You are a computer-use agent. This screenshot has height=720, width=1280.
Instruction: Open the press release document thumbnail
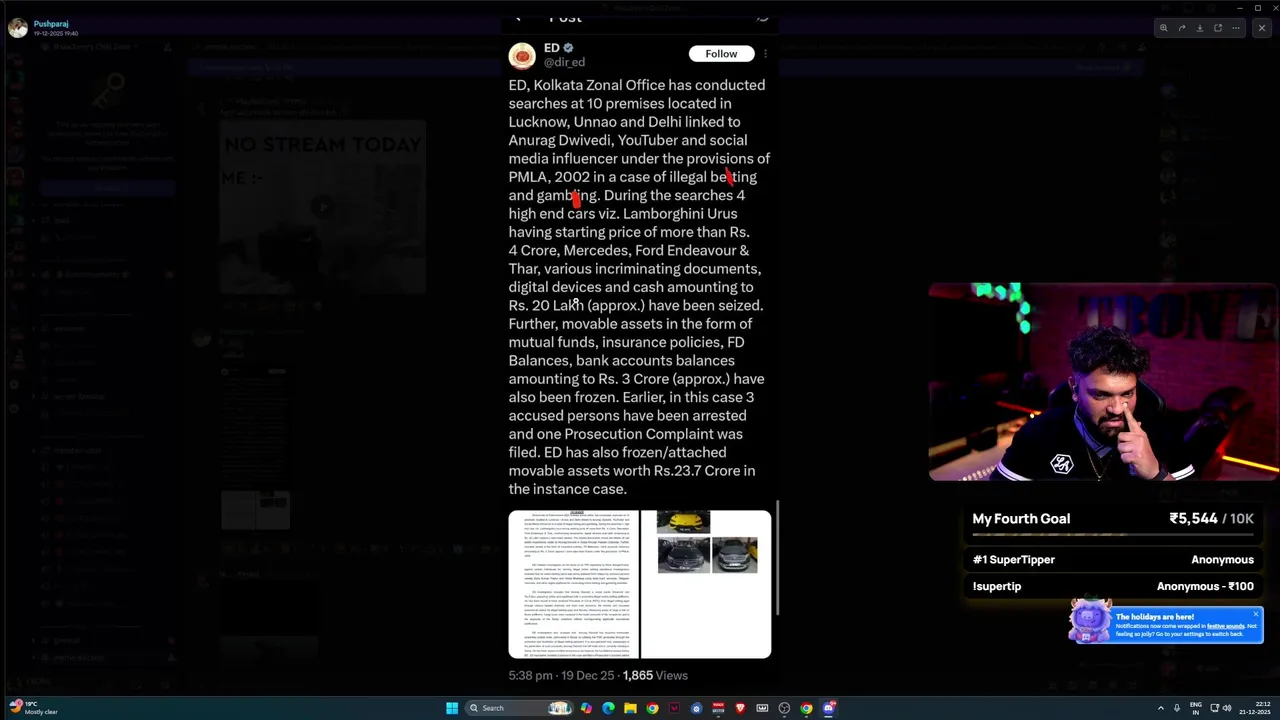coord(573,584)
